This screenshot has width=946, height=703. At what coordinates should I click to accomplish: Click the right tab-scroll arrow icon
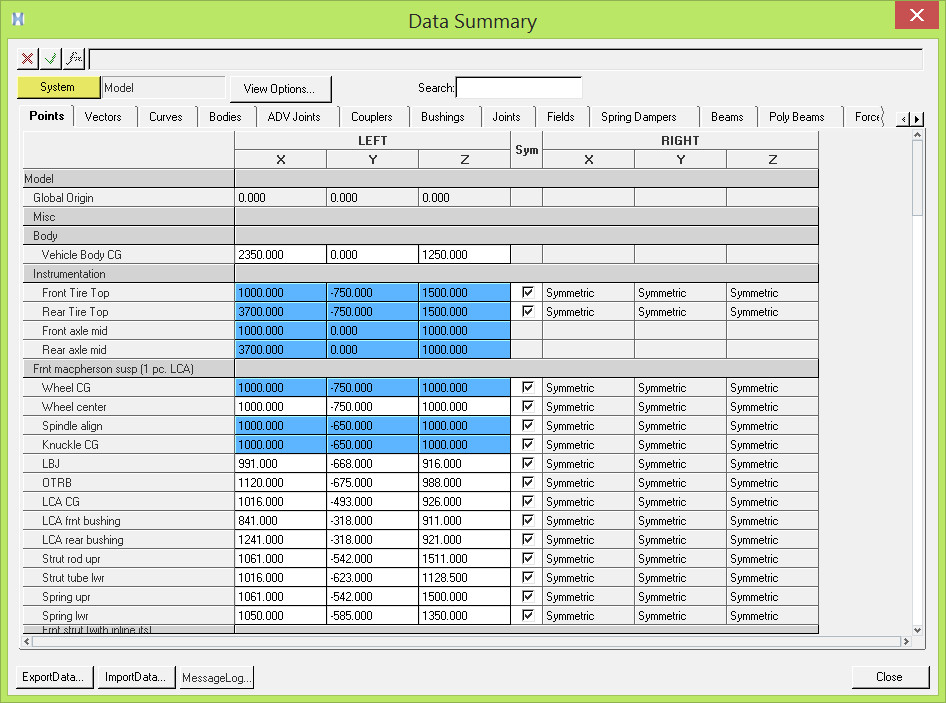(917, 117)
